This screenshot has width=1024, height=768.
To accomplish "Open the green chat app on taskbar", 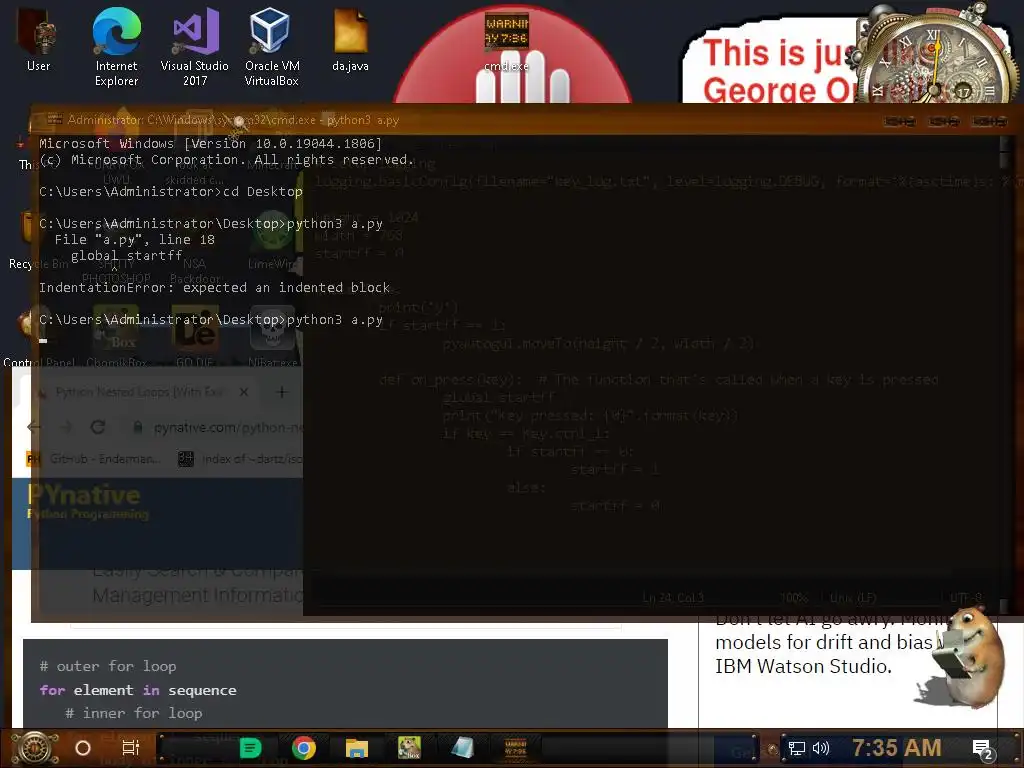I will tap(250, 748).
